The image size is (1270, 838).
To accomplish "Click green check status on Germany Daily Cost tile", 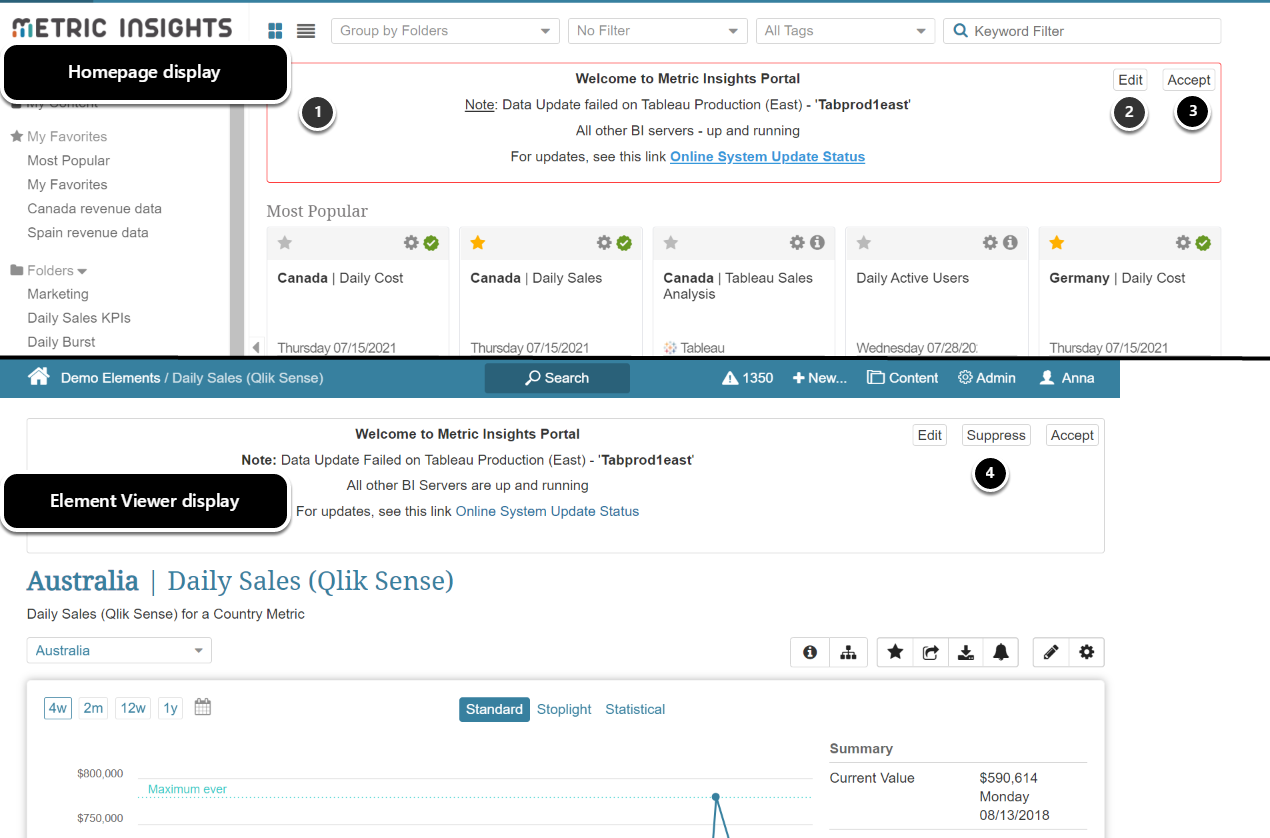I will pyautogui.click(x=1203, y=243).
